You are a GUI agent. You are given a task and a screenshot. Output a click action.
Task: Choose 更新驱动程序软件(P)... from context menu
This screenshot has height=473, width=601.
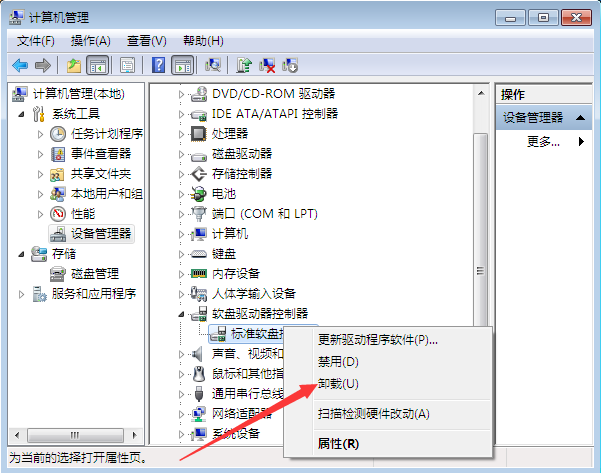[x=388, y=340]
